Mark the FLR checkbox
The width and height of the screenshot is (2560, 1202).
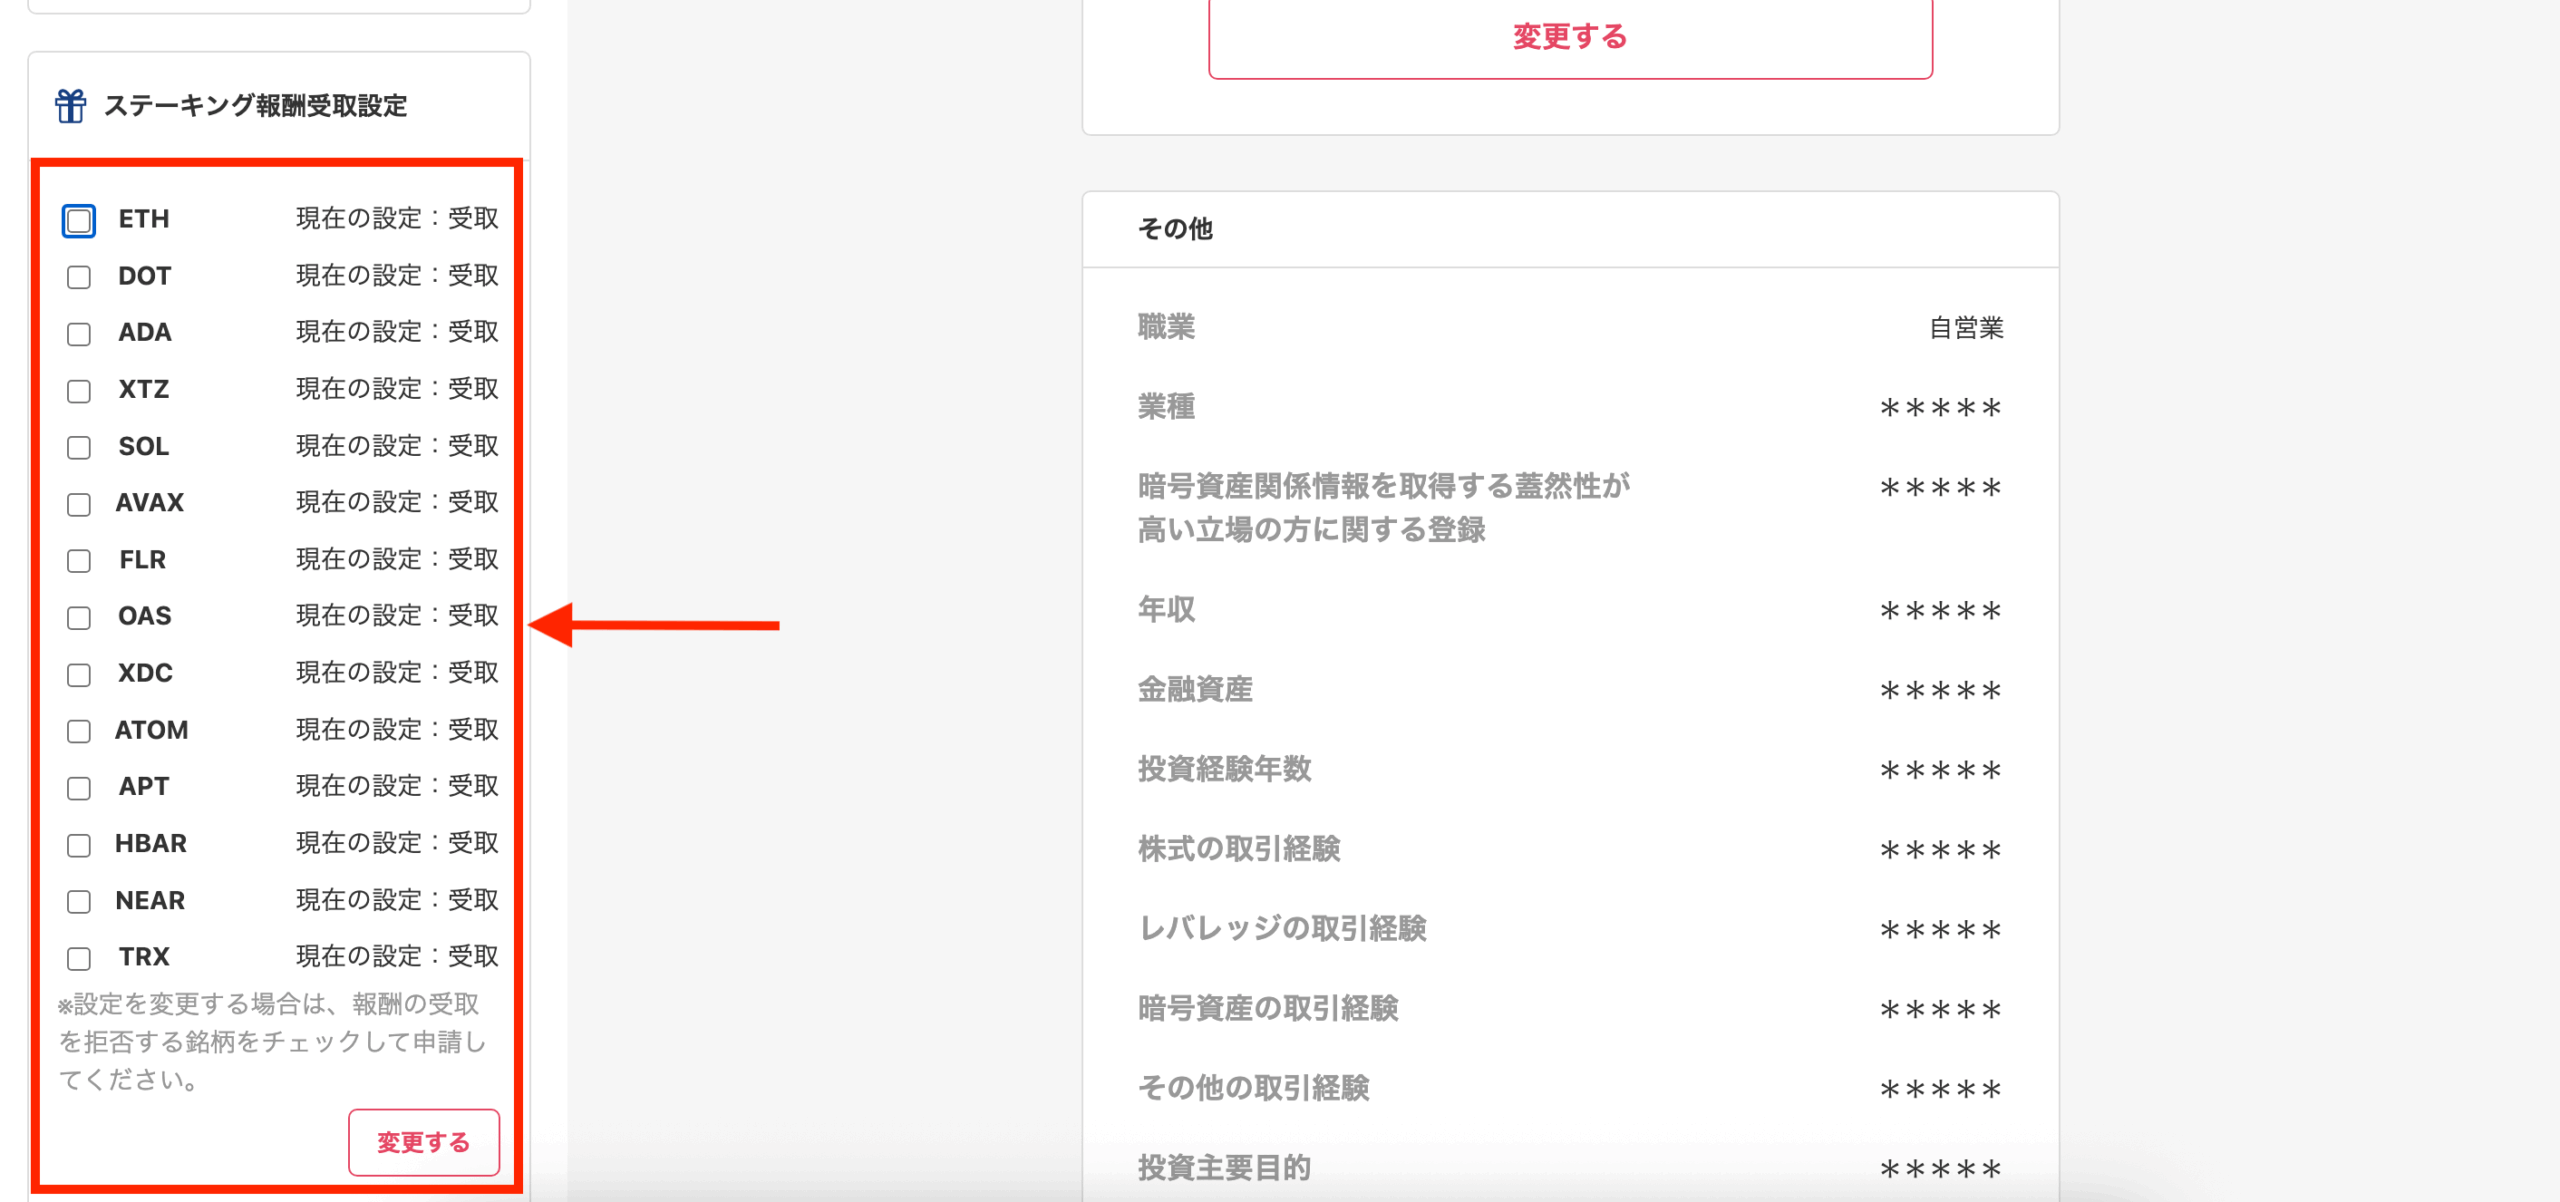click(79, 561)
